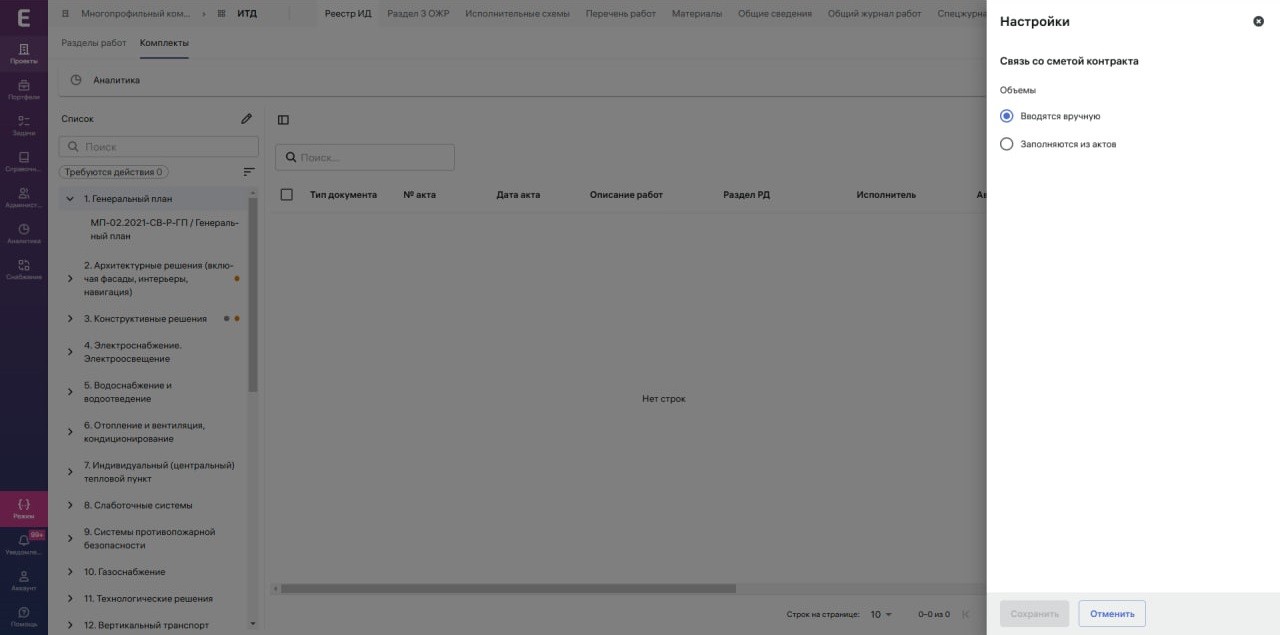
Task: Toggle the Требуются действия 0 filter chip
Action: click(x=113, y=172)
